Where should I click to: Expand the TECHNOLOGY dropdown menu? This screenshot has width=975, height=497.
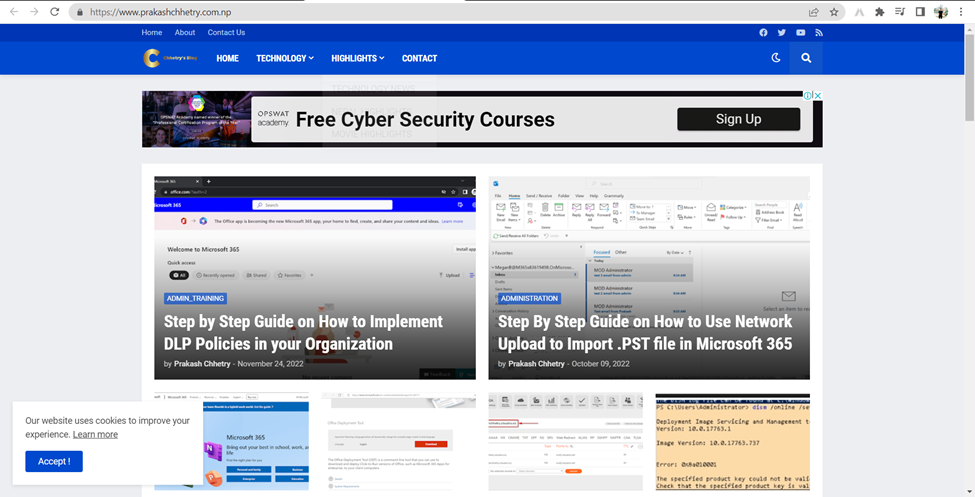tap(285, 58)
